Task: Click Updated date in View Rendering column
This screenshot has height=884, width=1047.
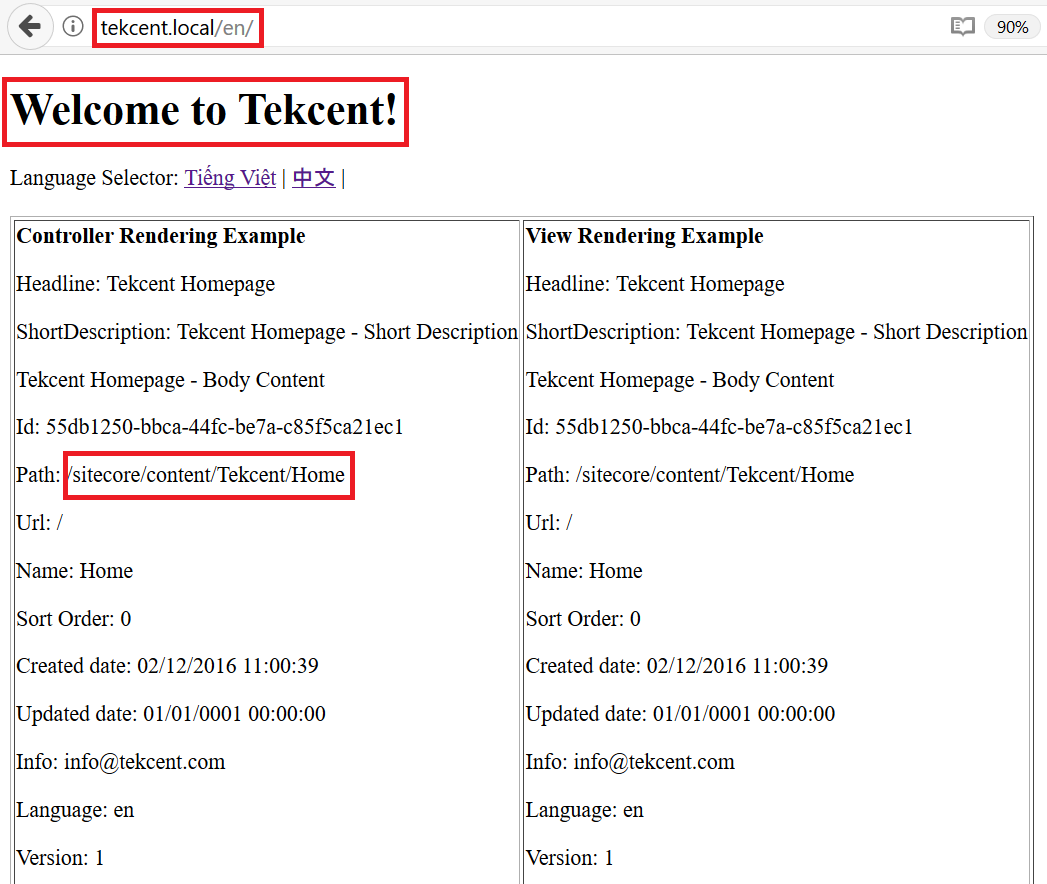Action: pos(680,714)
